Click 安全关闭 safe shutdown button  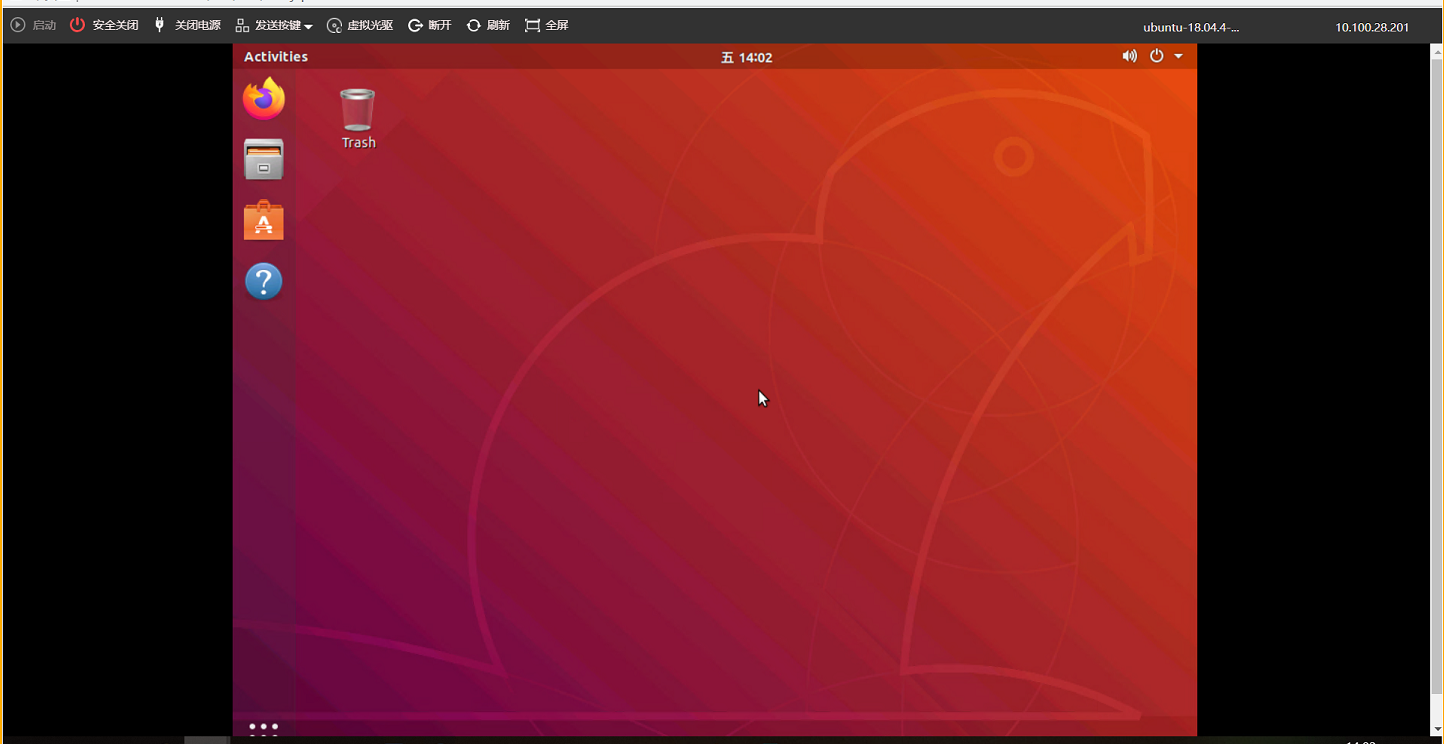click(104, 25)
